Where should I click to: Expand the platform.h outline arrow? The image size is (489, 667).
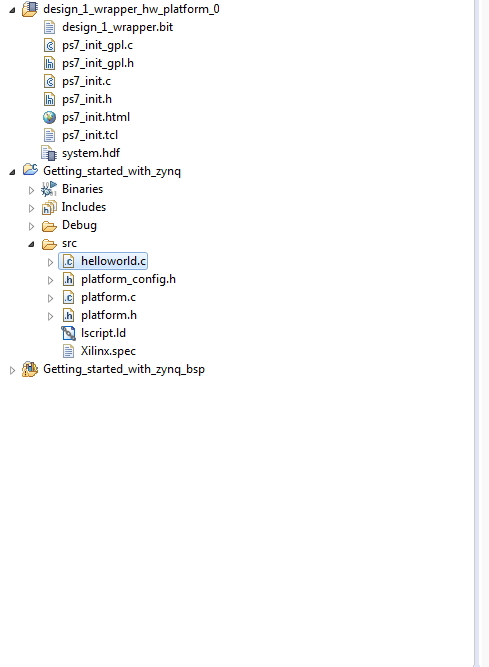pos(50,316)
